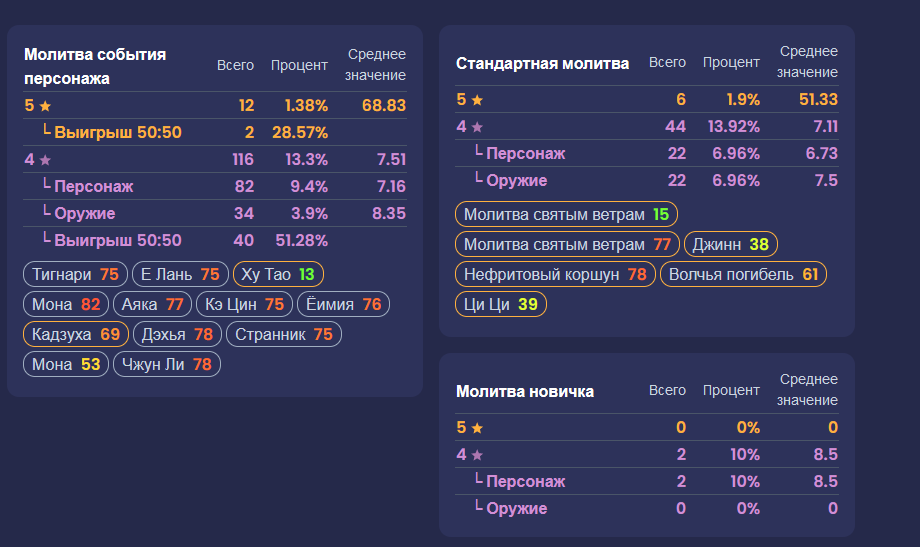Viewport: 920px width, 547px height.
Task: Click 5 star icon in Молитва события персонажа
Action: coord(45,106)
